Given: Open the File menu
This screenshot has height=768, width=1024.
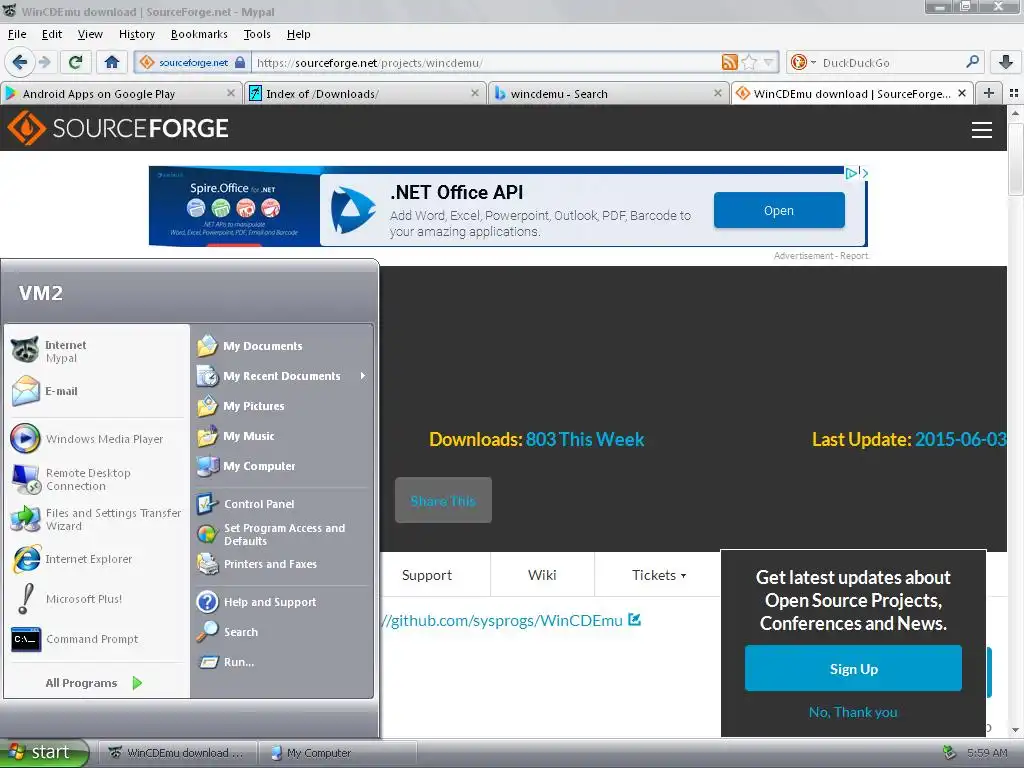Looking at the screenshot, I should click(17, 34).
